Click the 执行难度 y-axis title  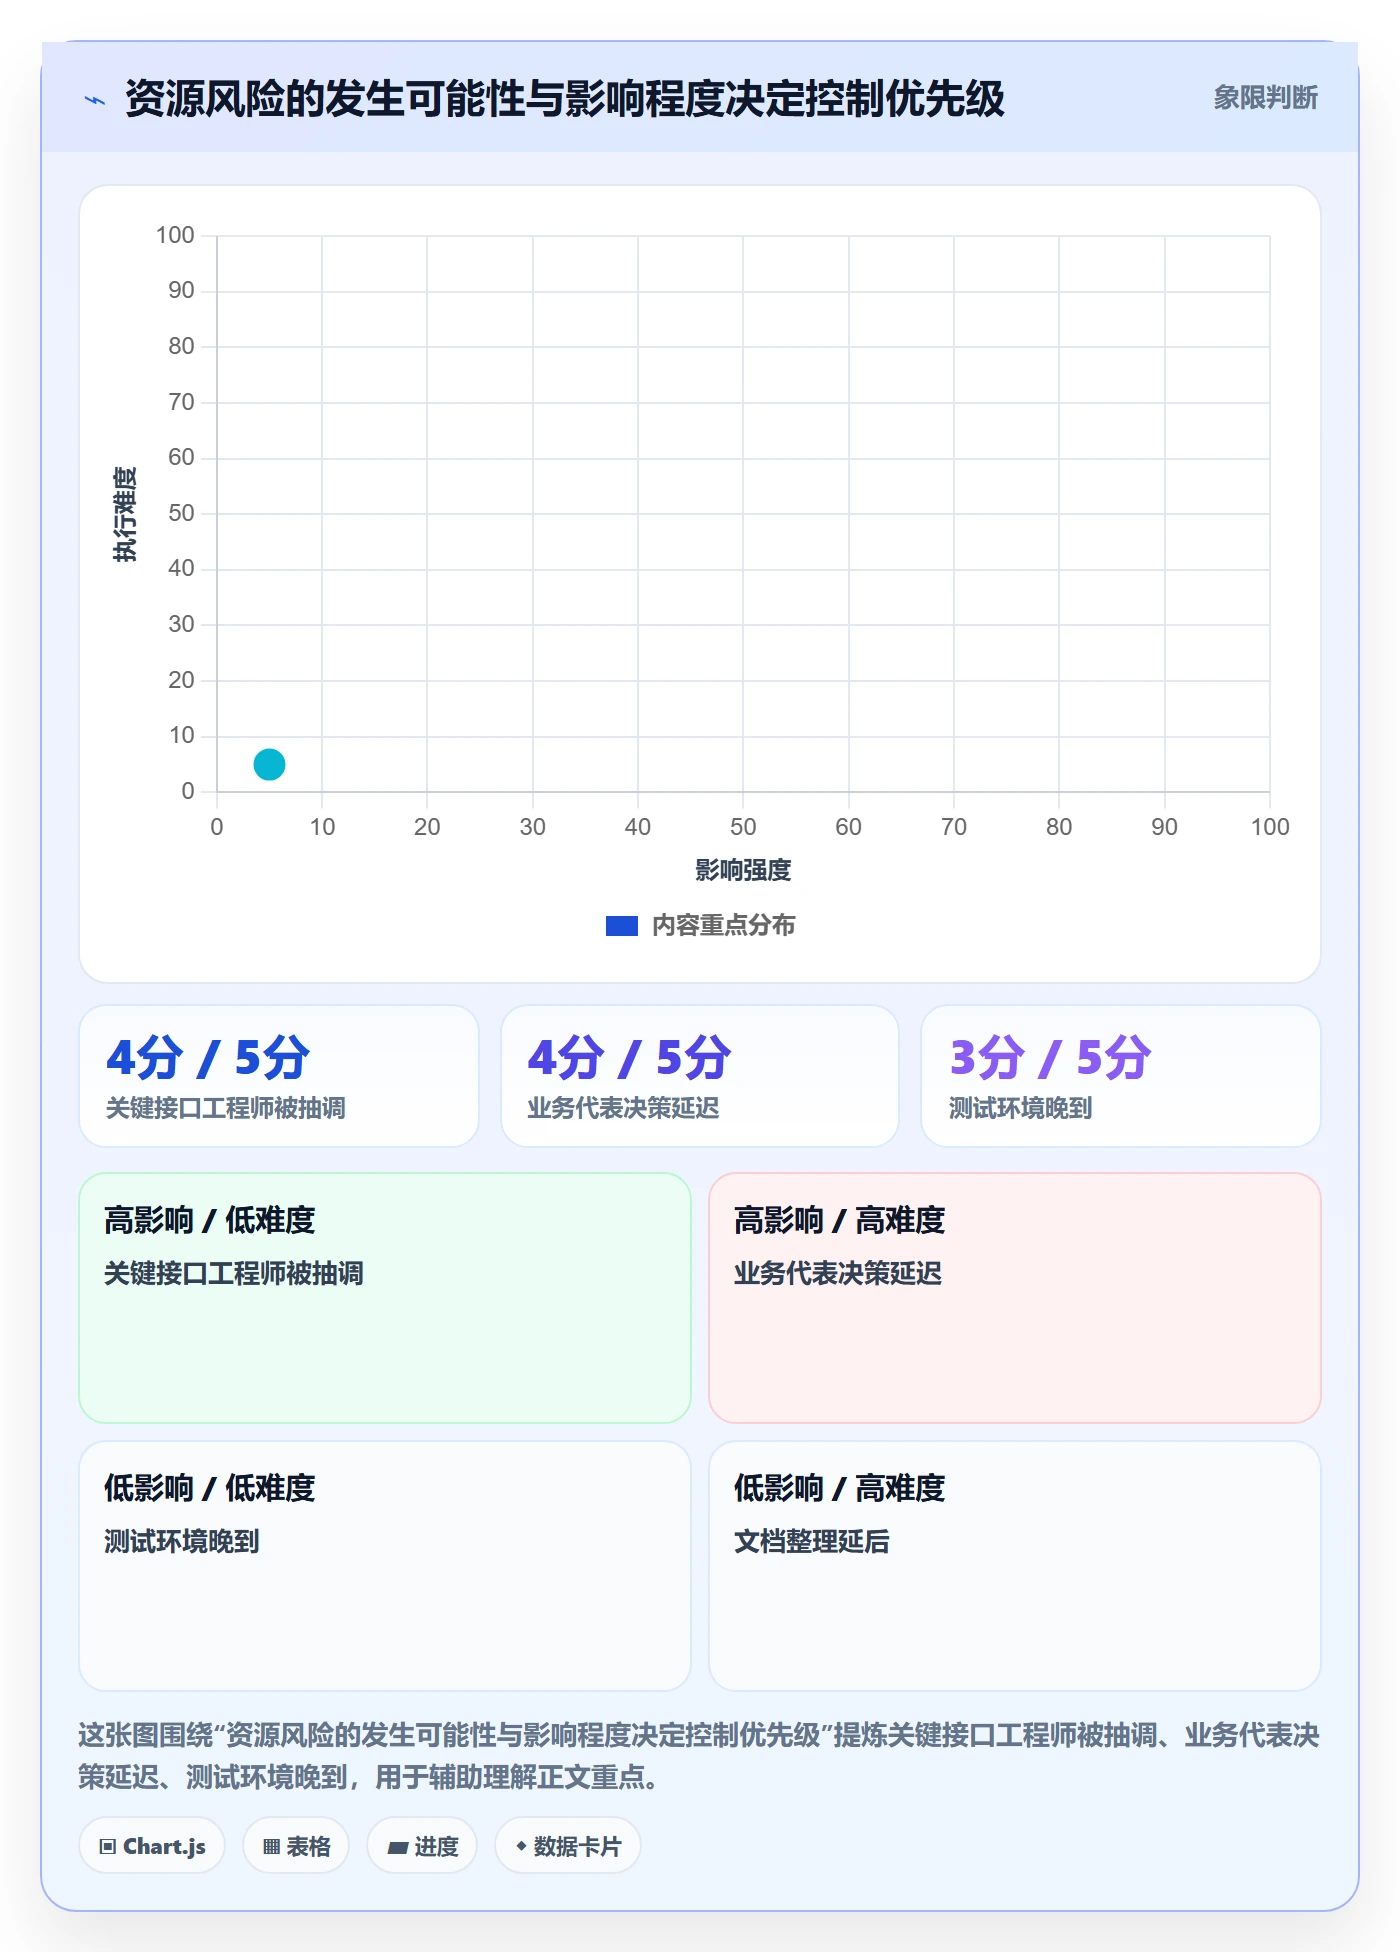click(x=125, y=514)
